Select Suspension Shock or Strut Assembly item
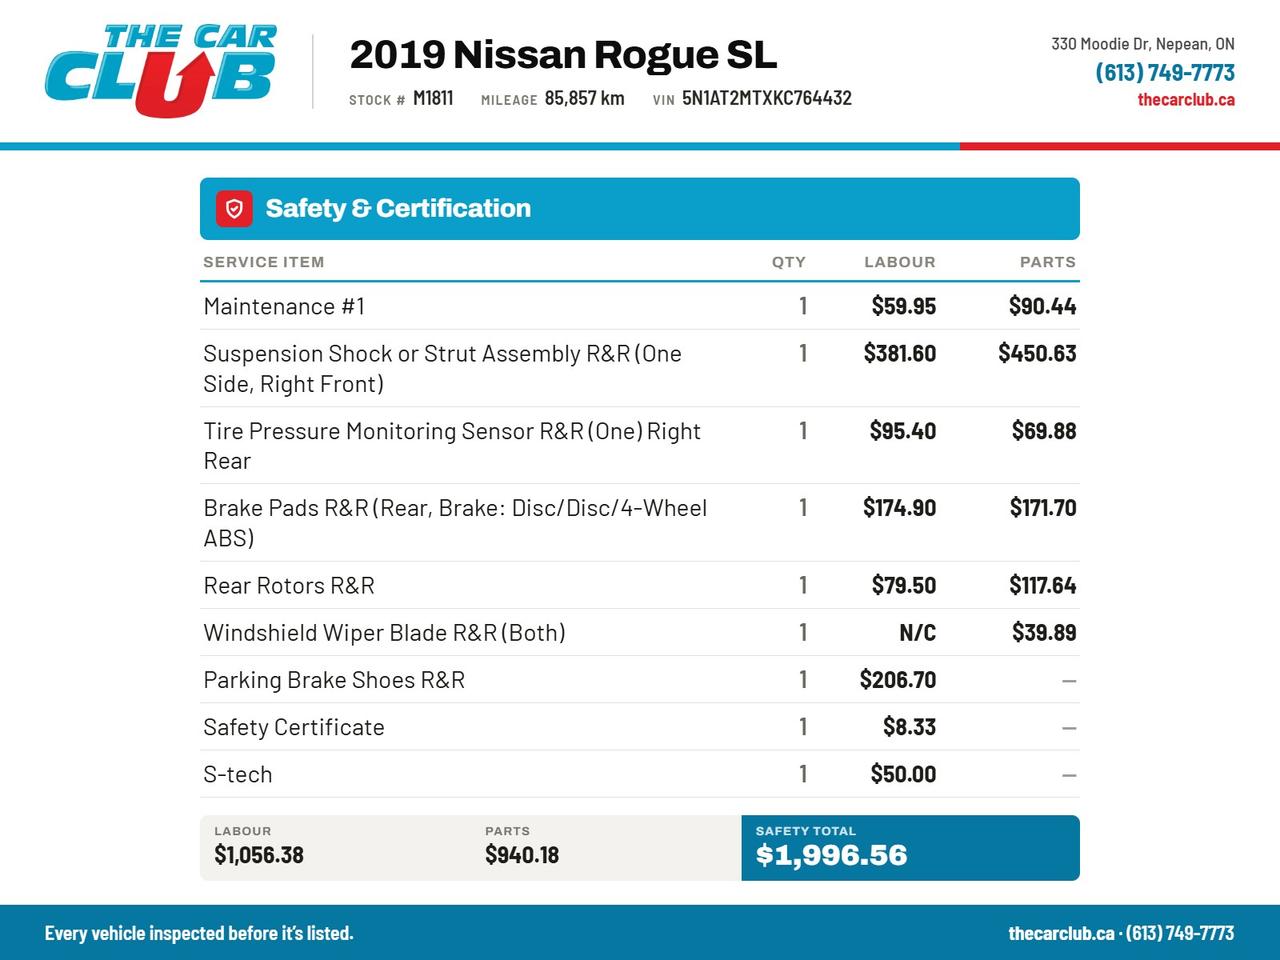Viewport: 1280px width, 960px height. click(x=442, y=368)
